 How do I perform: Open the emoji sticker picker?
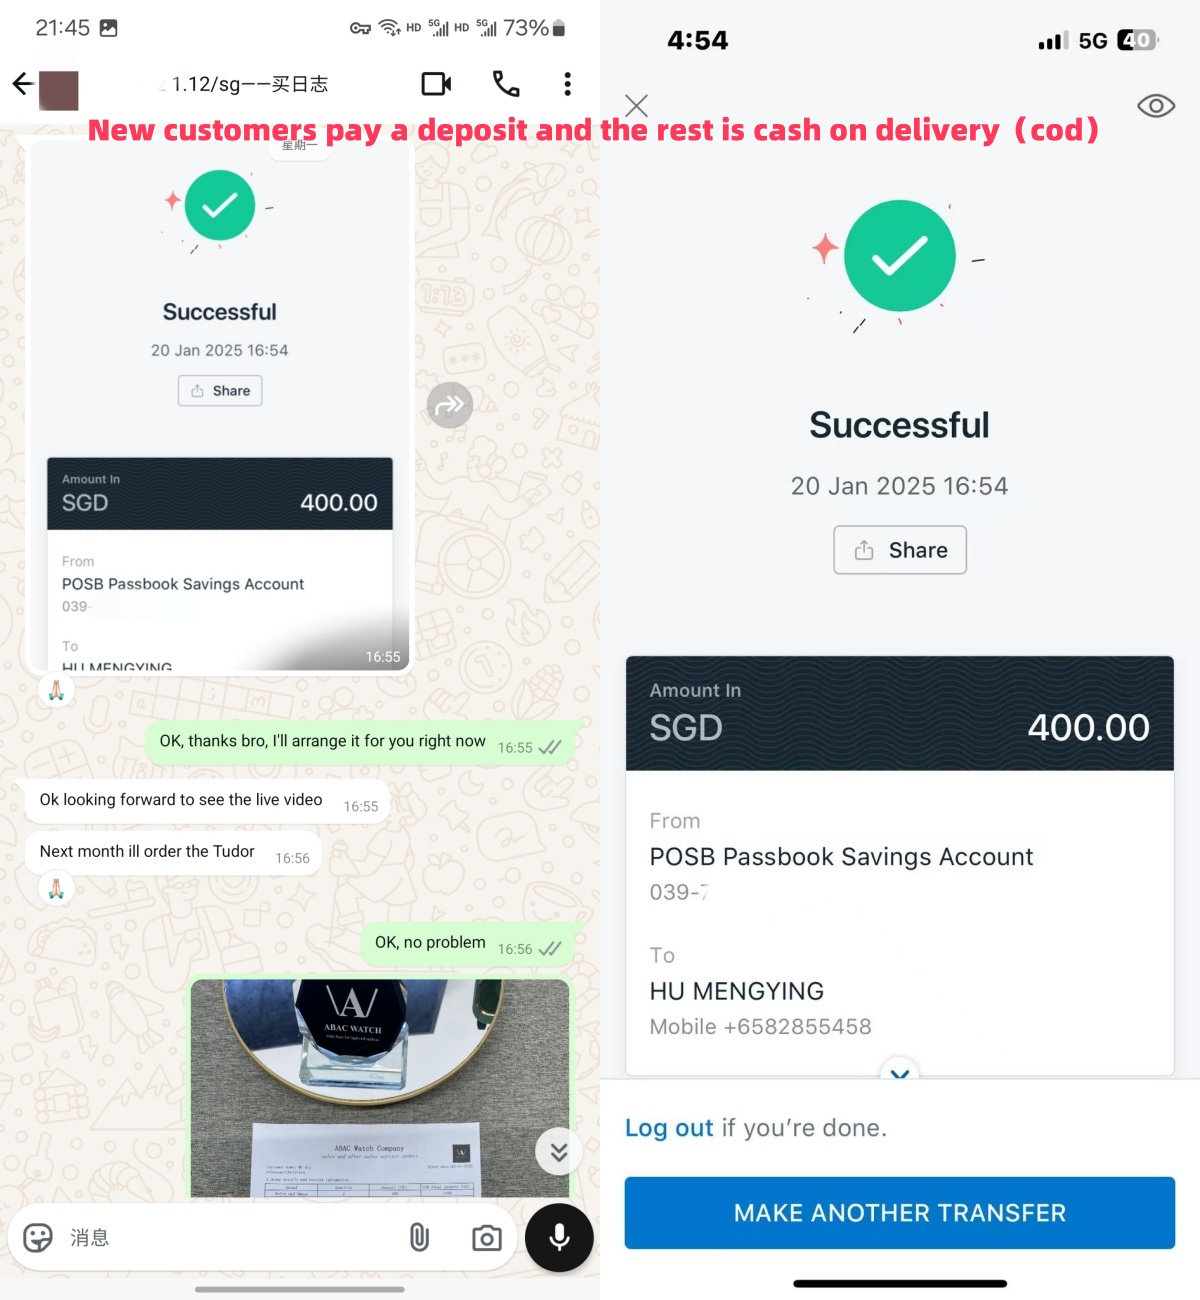click(x=38, y=1238)
